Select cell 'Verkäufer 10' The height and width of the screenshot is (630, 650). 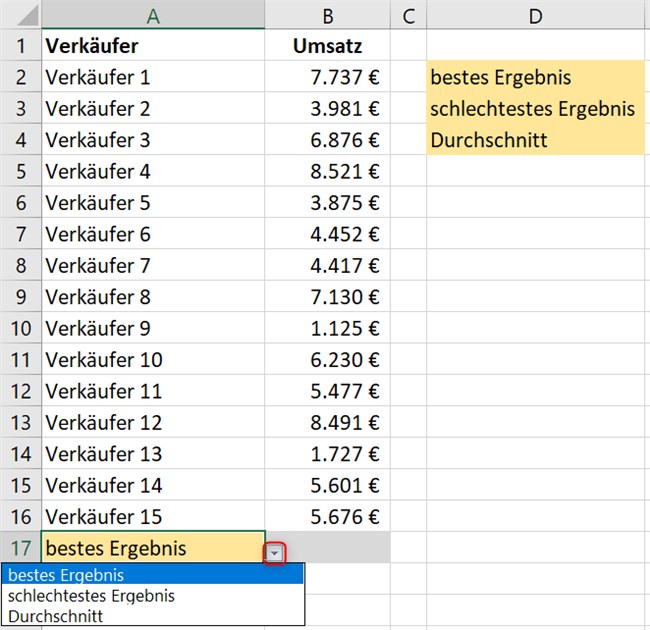[153, 359]
